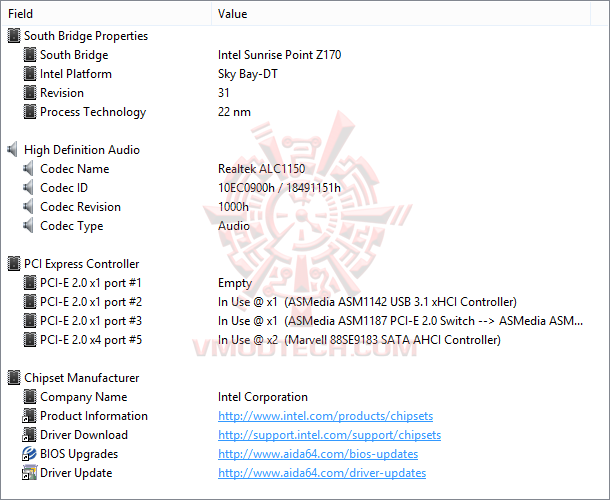Select the High Definition Audio heading

(82, 150)
